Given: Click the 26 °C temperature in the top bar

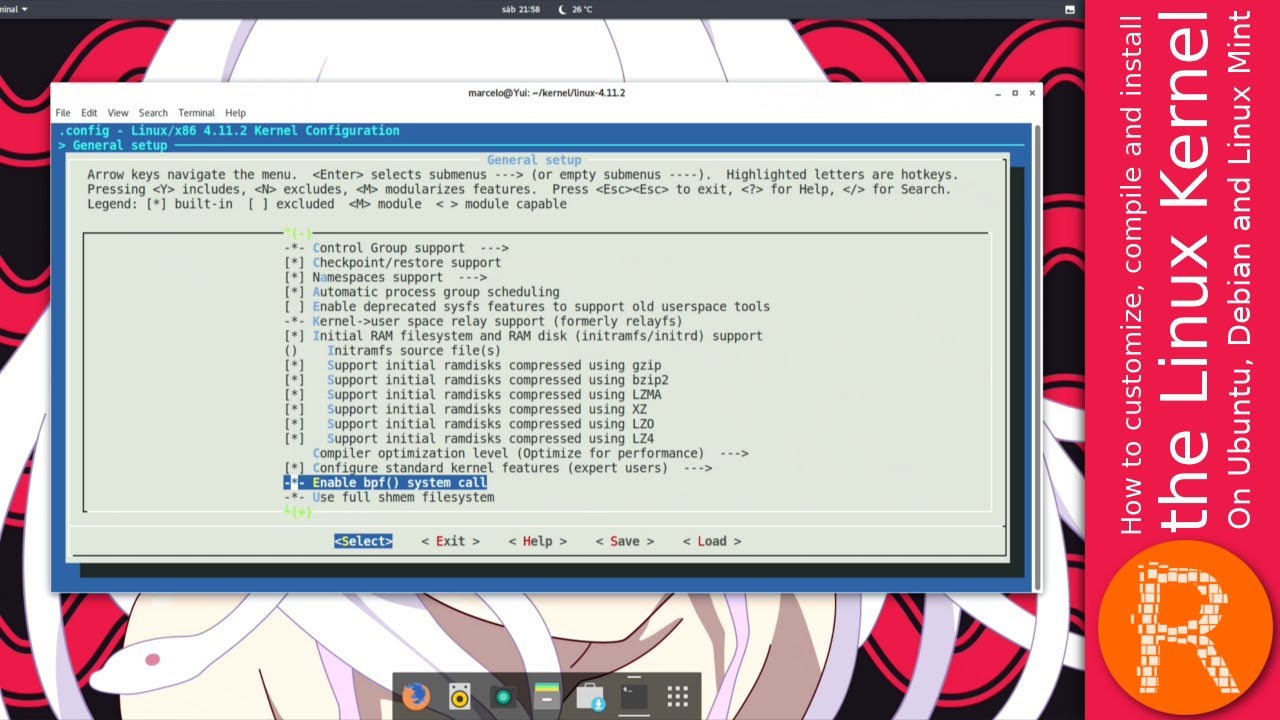Looking at the screenshot, I should pyautogui.click(x=582, y=9).
